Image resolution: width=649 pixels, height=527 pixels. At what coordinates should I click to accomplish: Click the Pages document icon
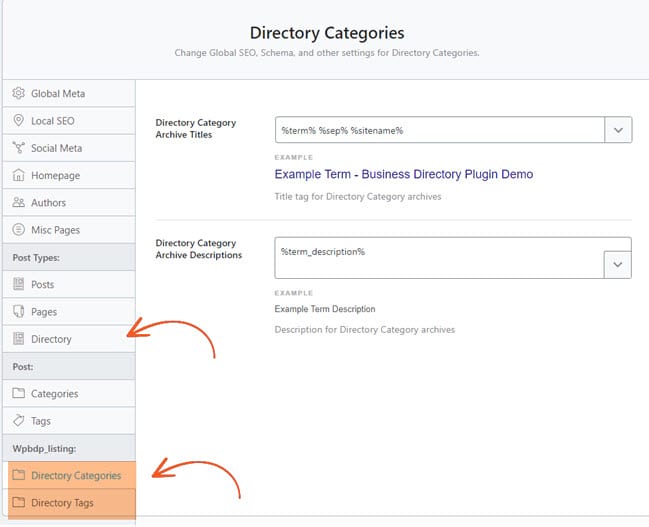[x=18, y=311]
